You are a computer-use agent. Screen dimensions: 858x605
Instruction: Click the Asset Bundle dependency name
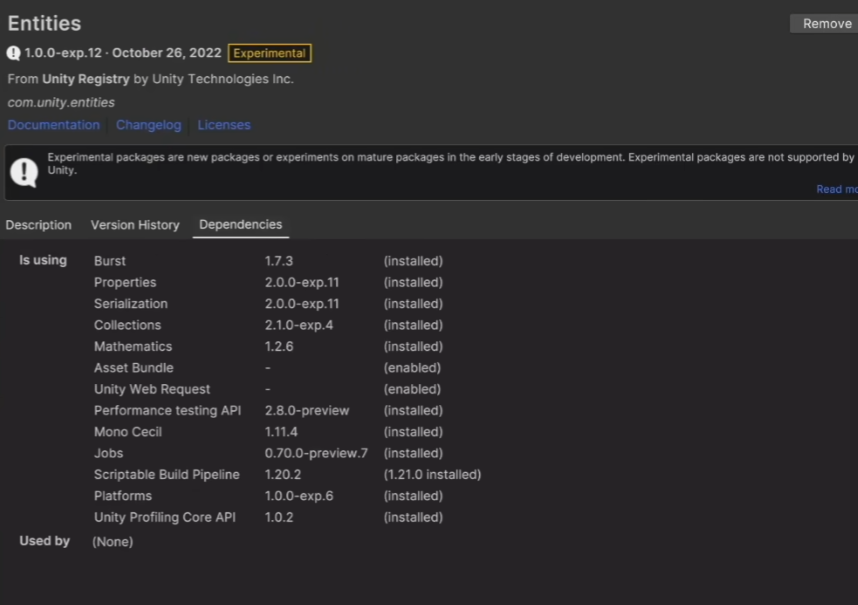pyautogui.click(x=134, y=368)
